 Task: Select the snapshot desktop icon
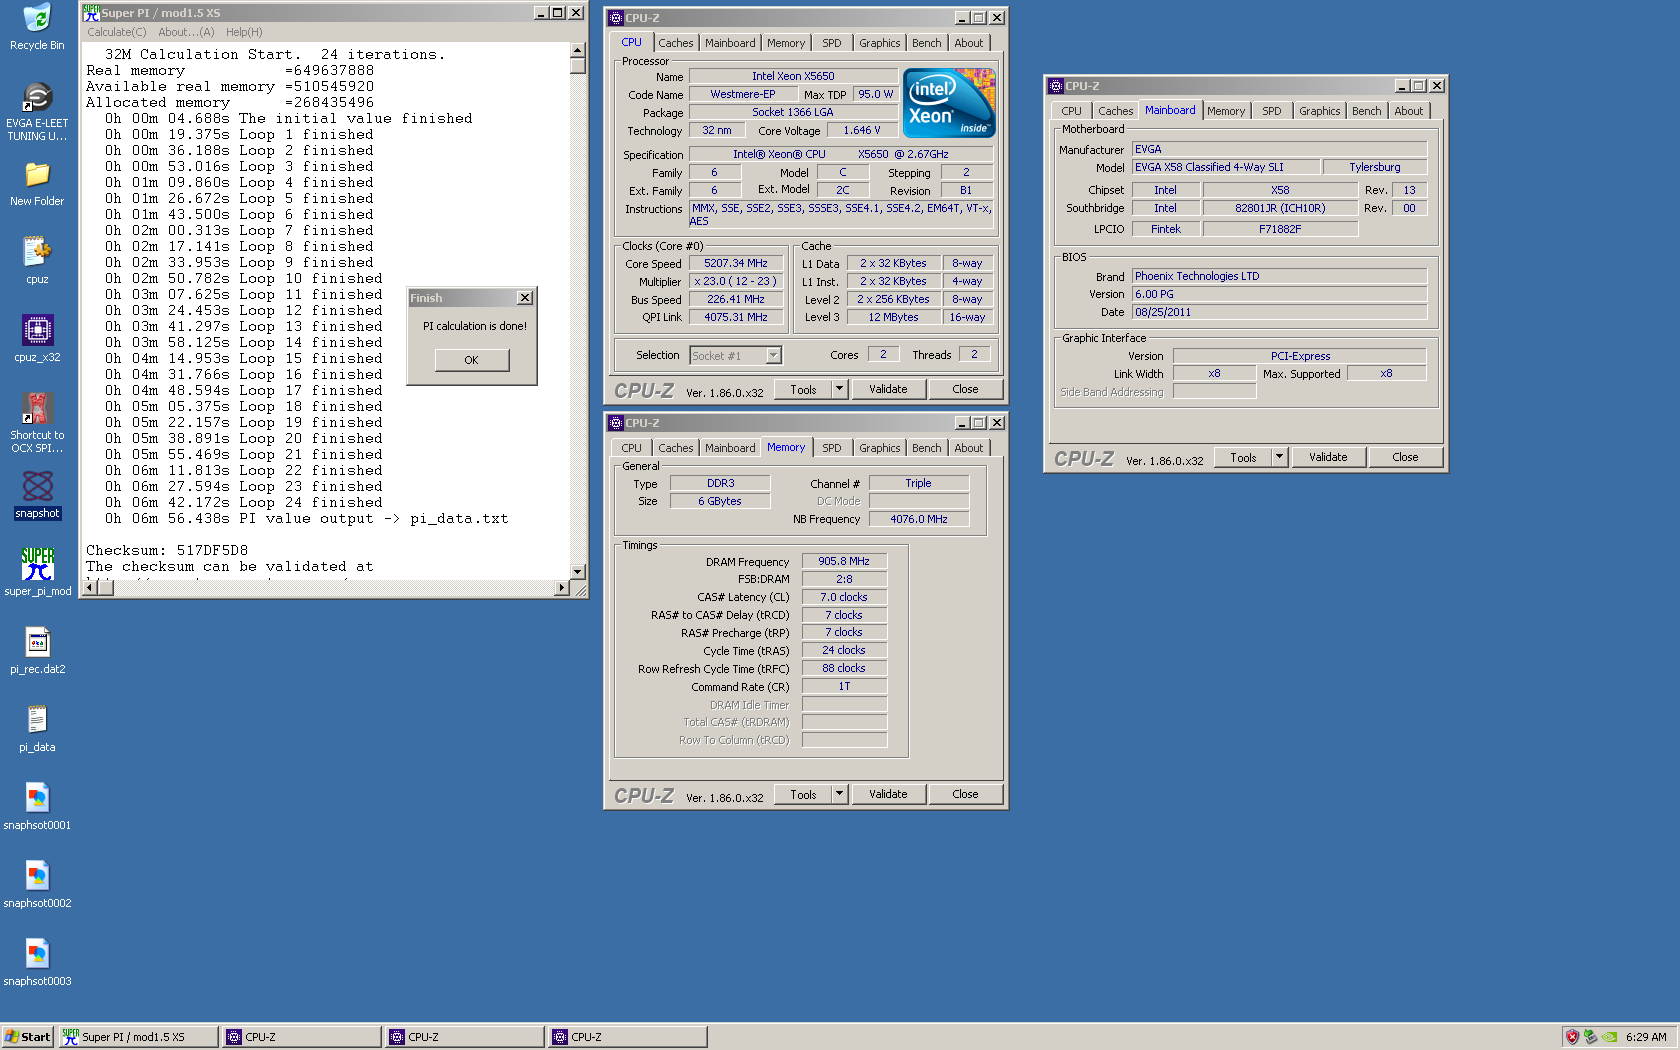pyautogui.click(x=37, y=495)
